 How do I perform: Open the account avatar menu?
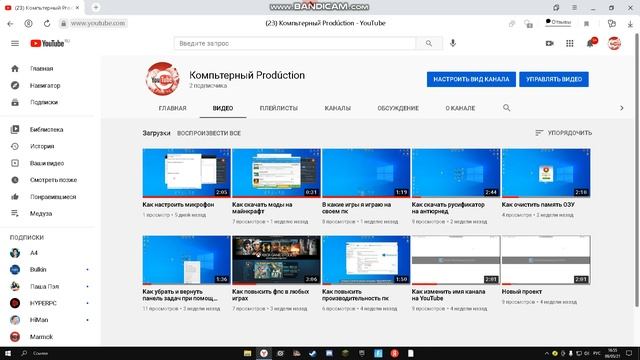(614, 43)
